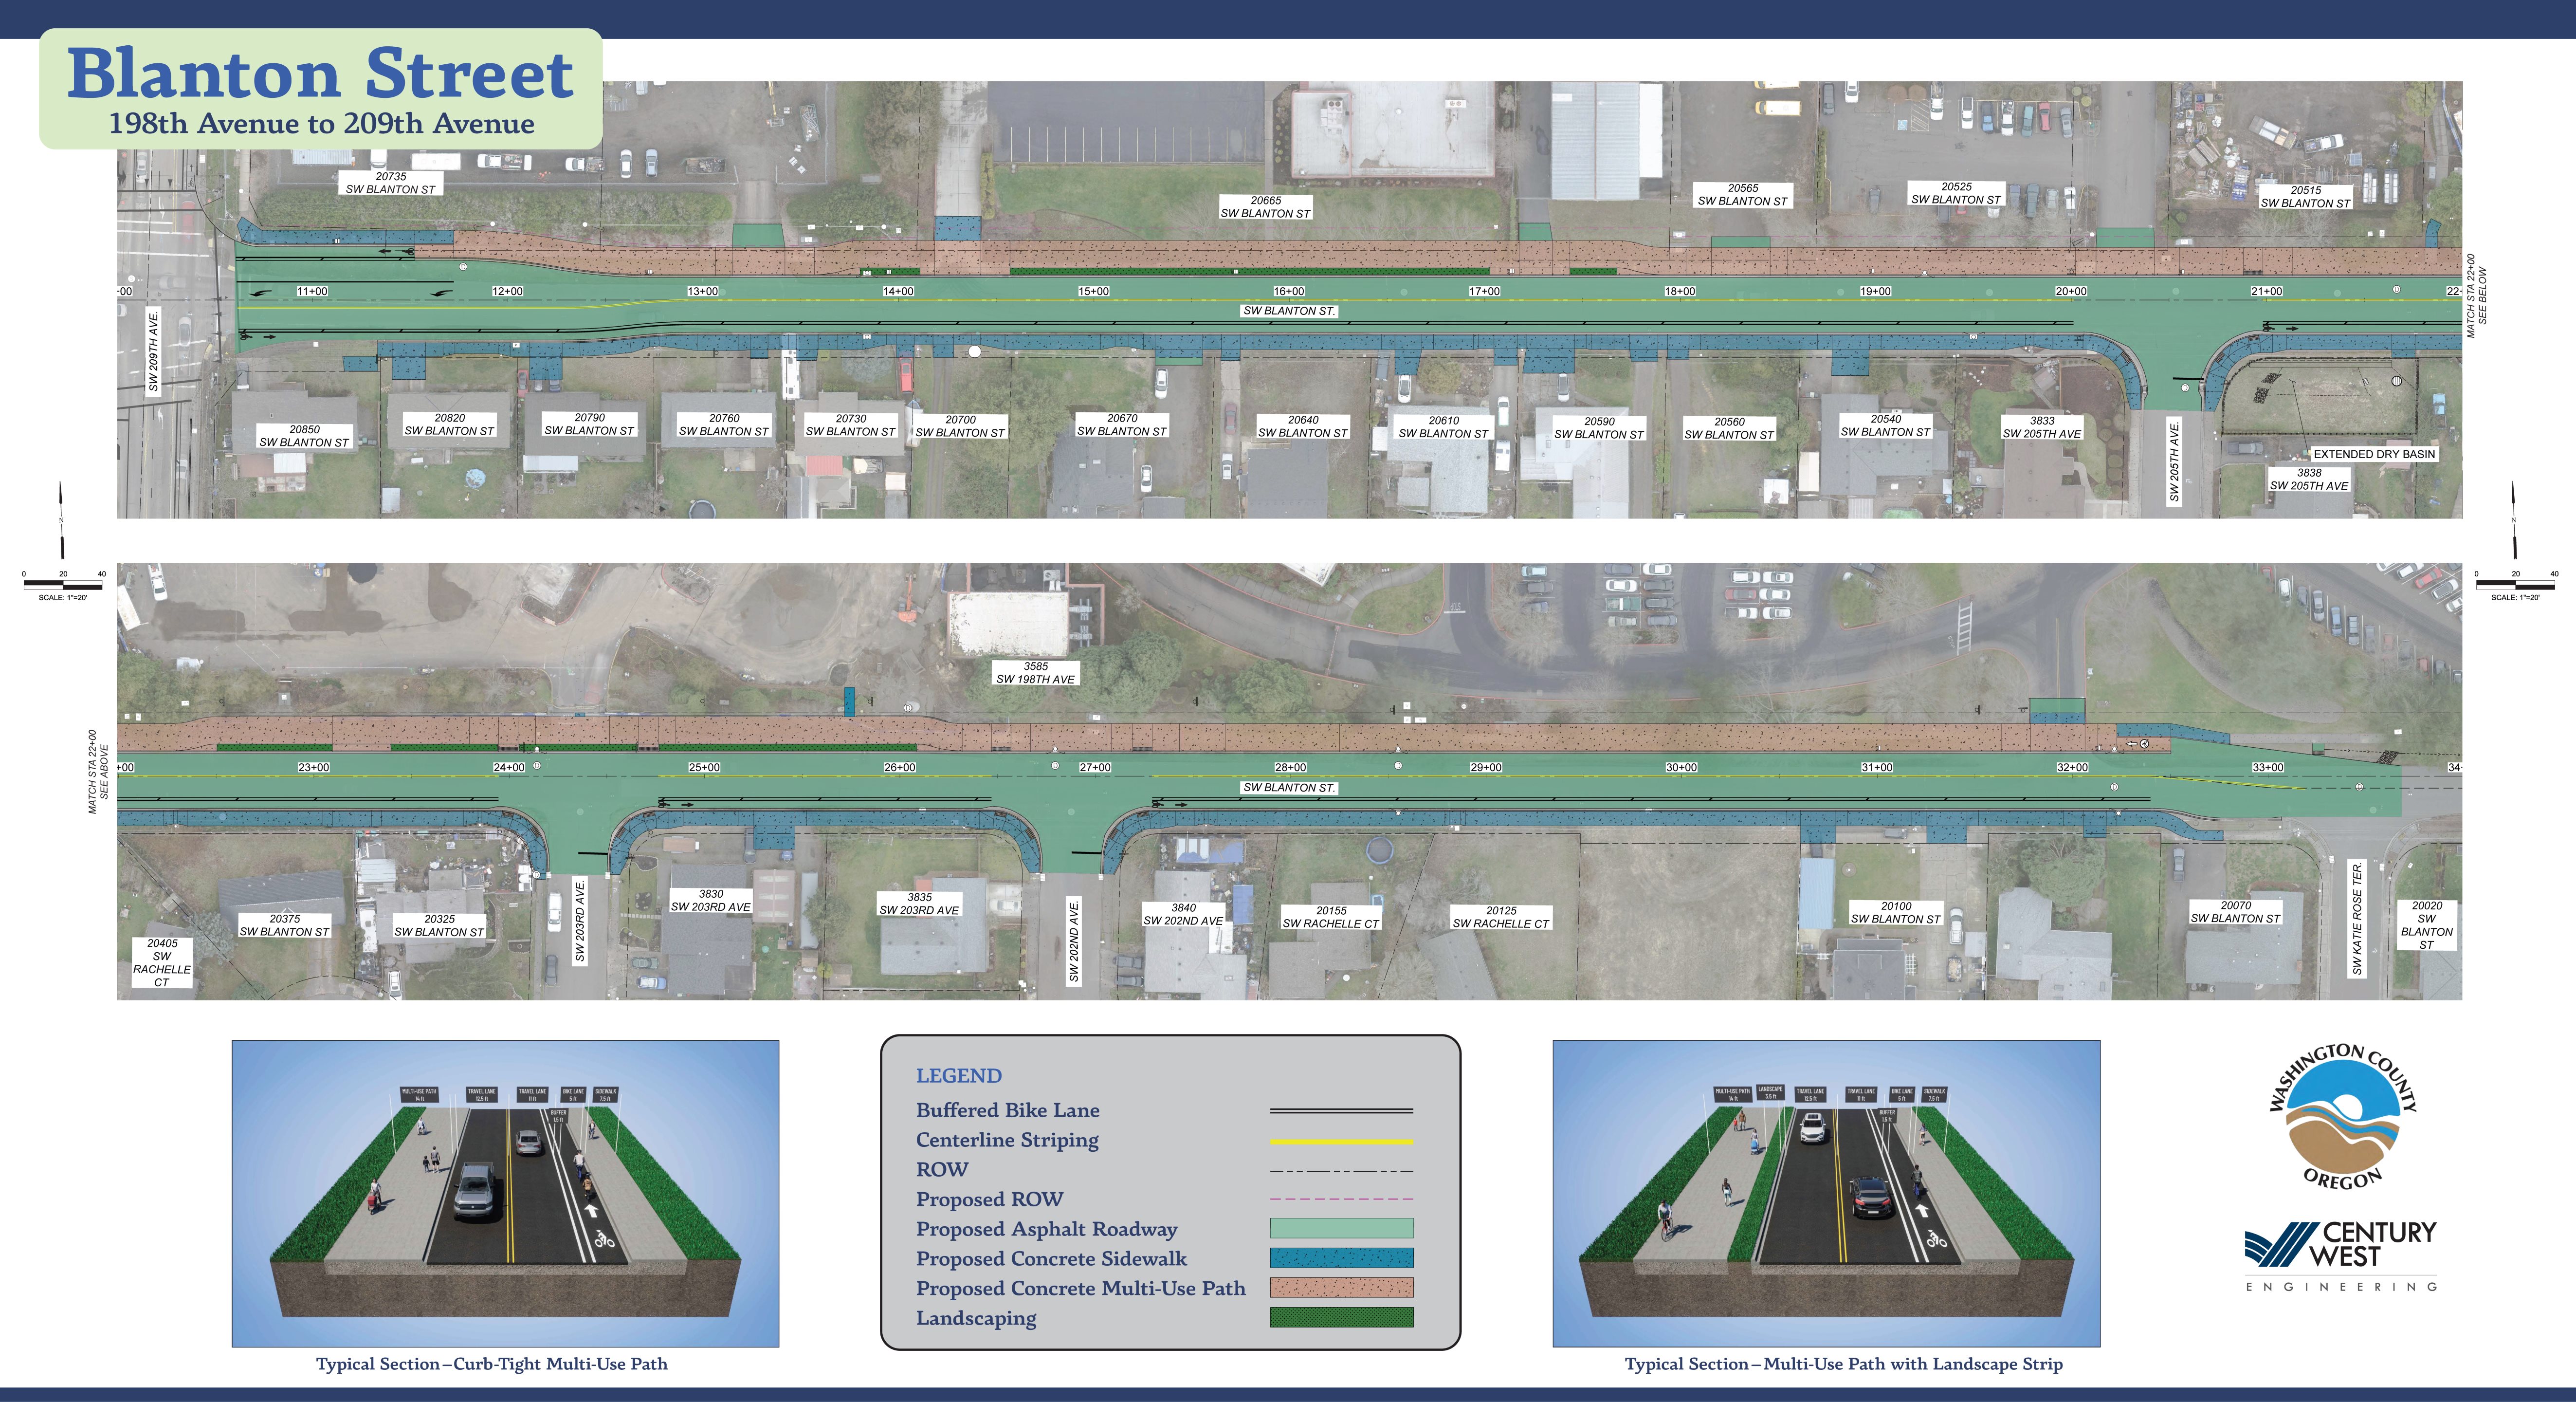Click the Proposed Asphalt Roadway legend swatch

coord(1341,1228)
